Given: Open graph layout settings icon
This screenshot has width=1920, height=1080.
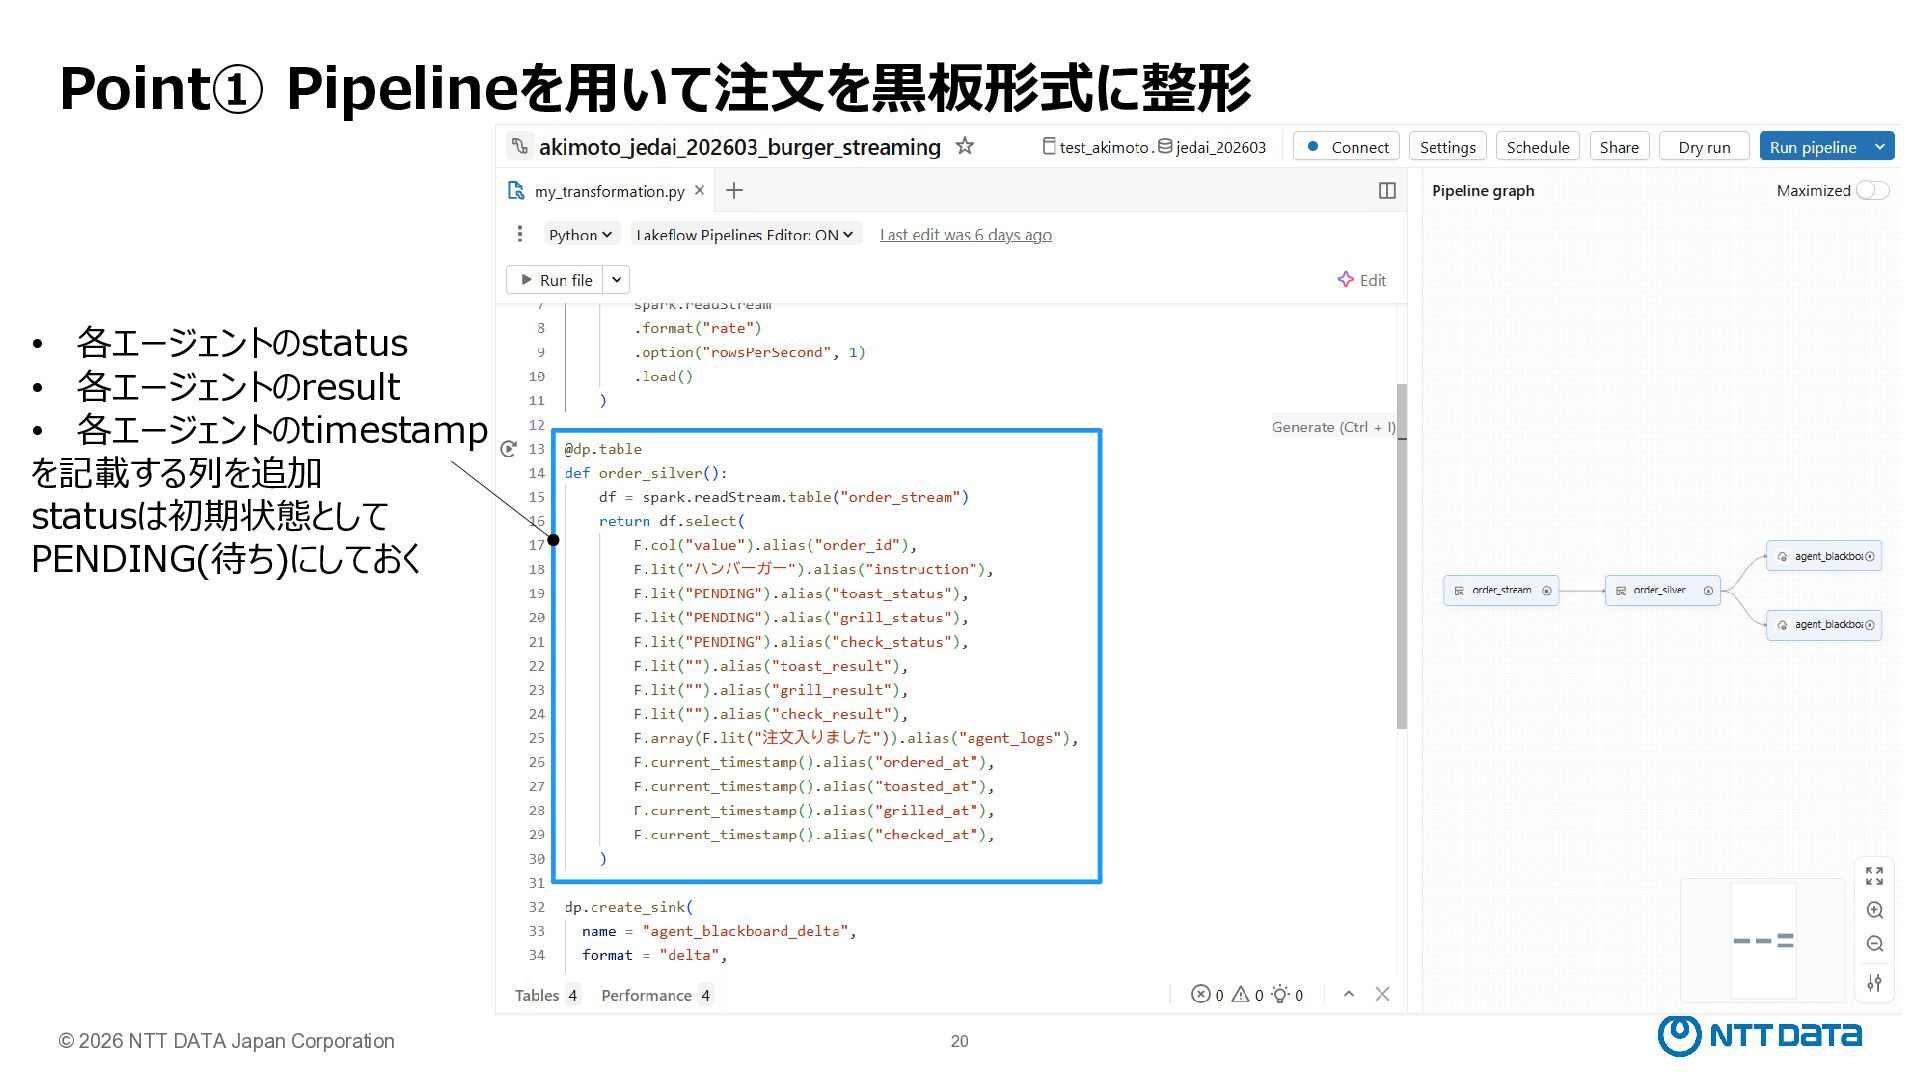Looking at the screenshot, I should [x=1874, y=983].
